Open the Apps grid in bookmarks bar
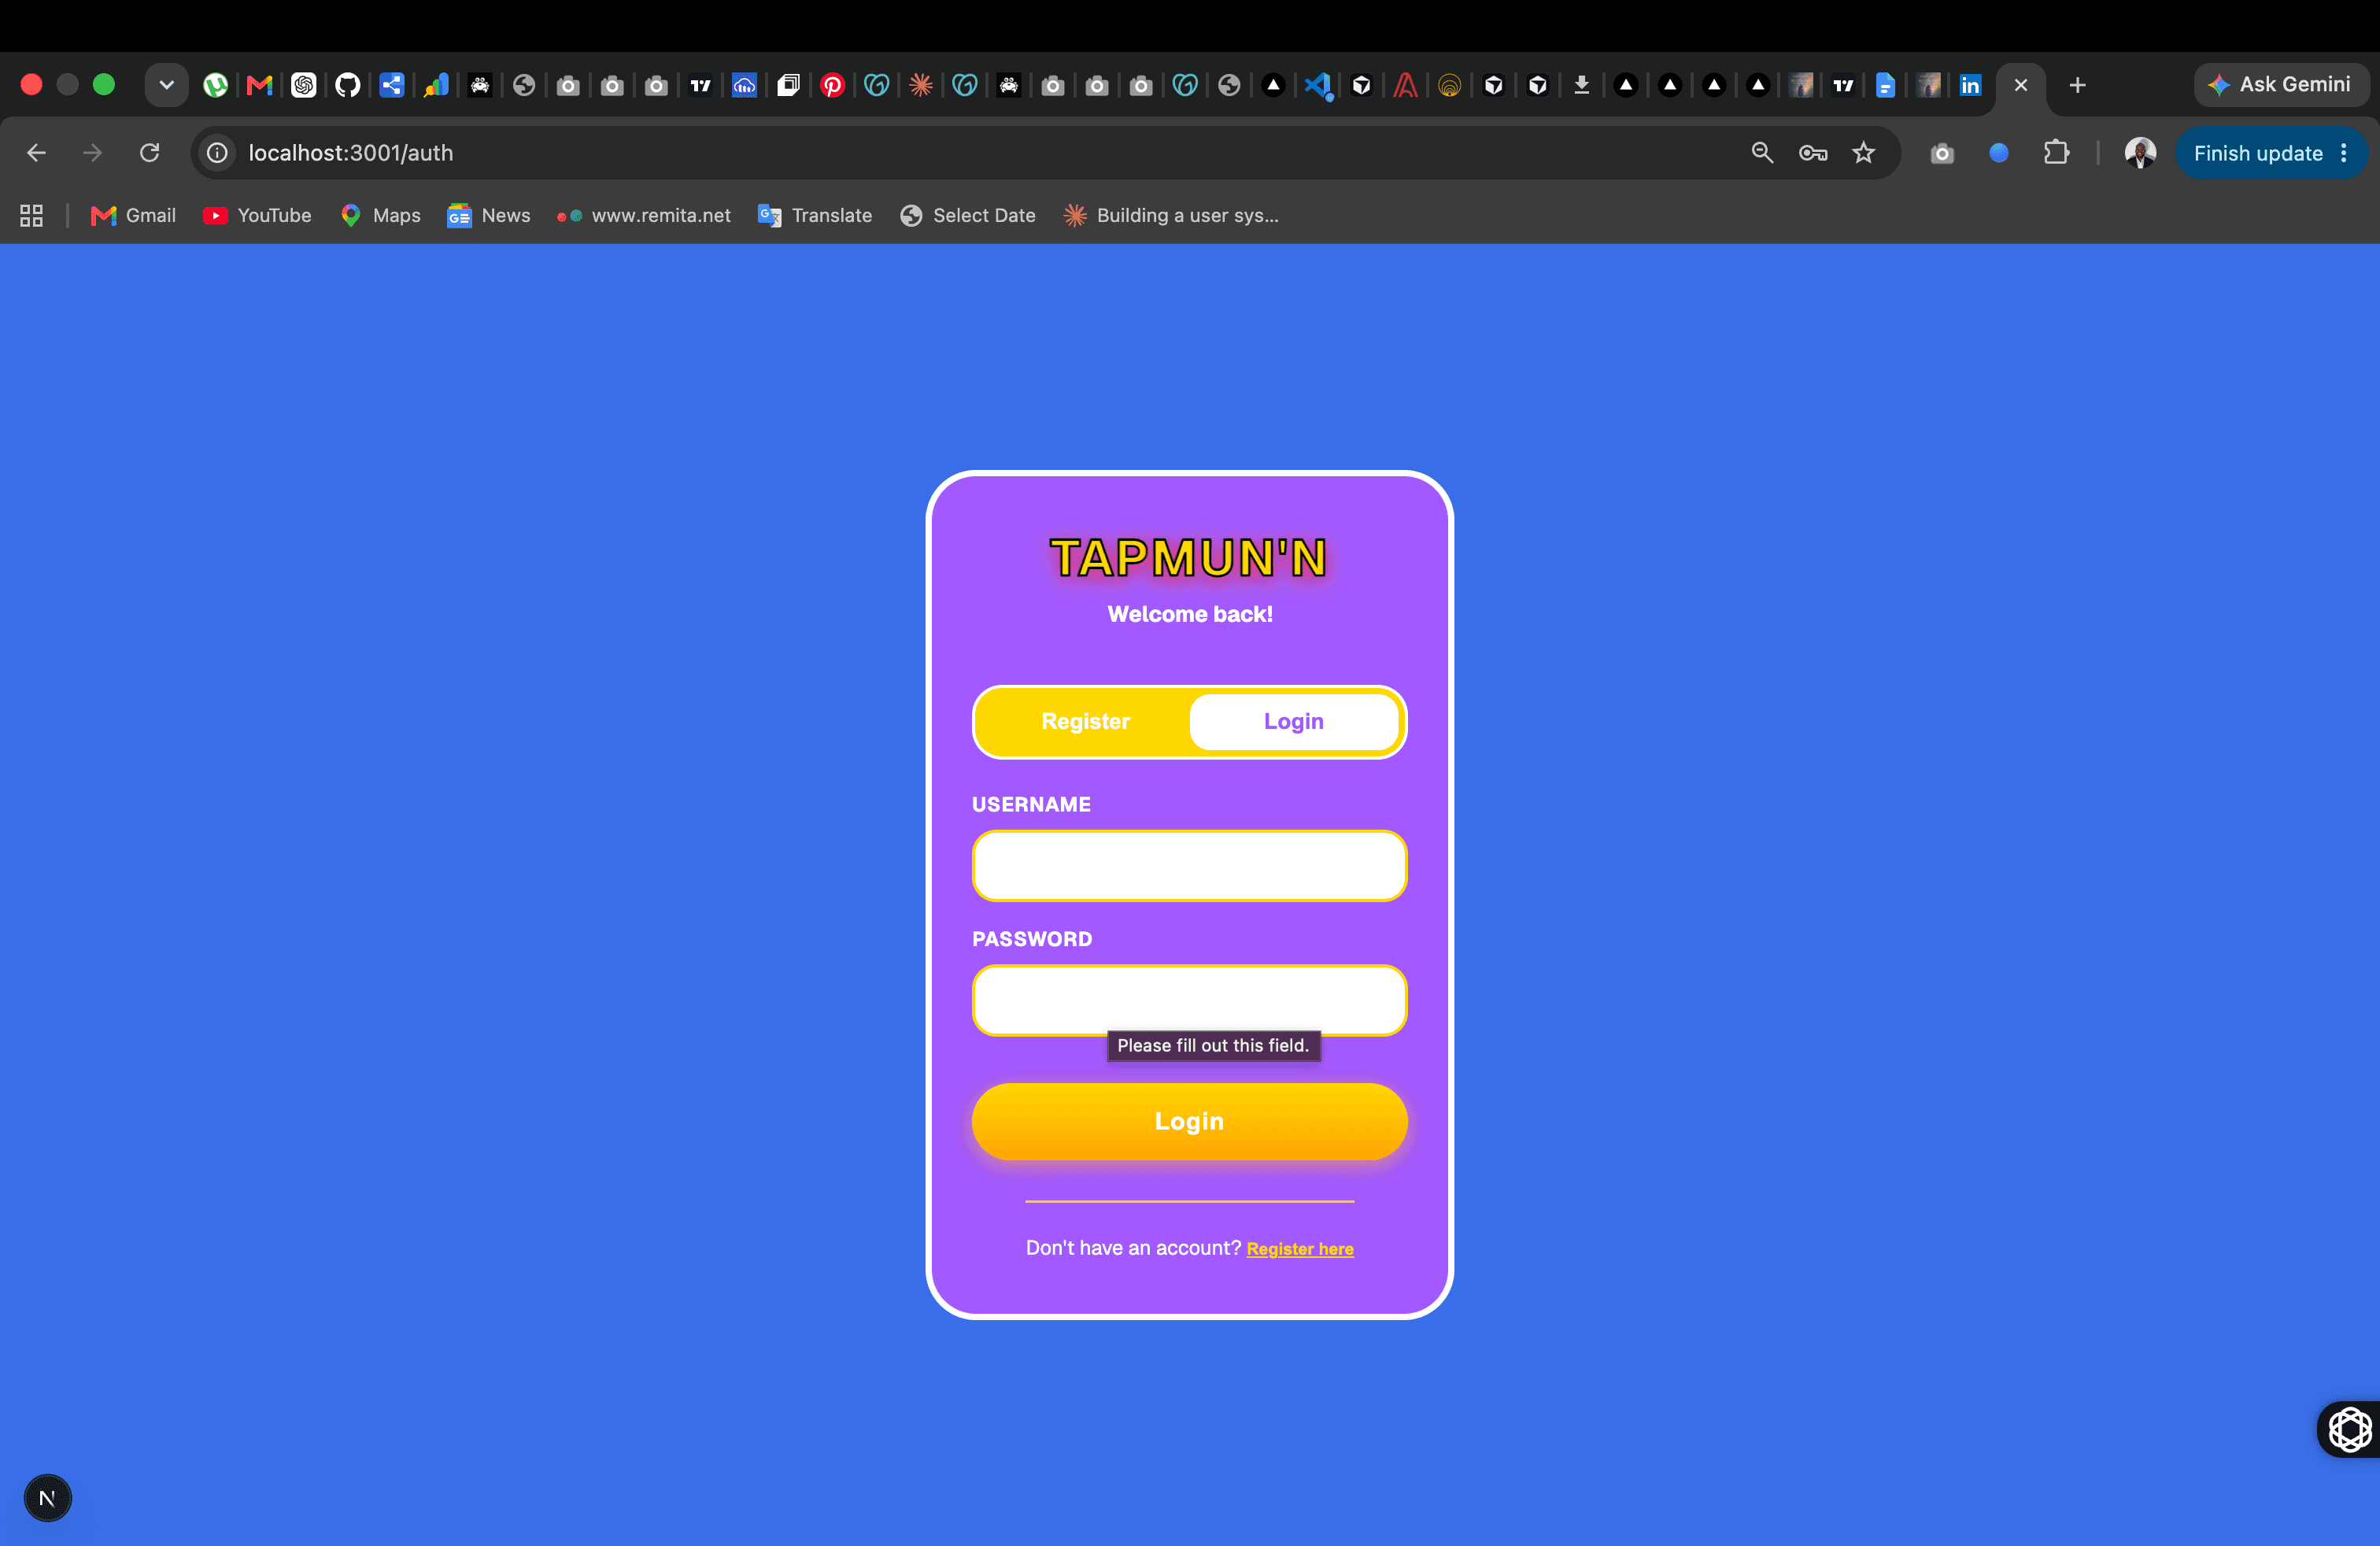Viewport: 2380px width, 1546px height. (31, 215)
